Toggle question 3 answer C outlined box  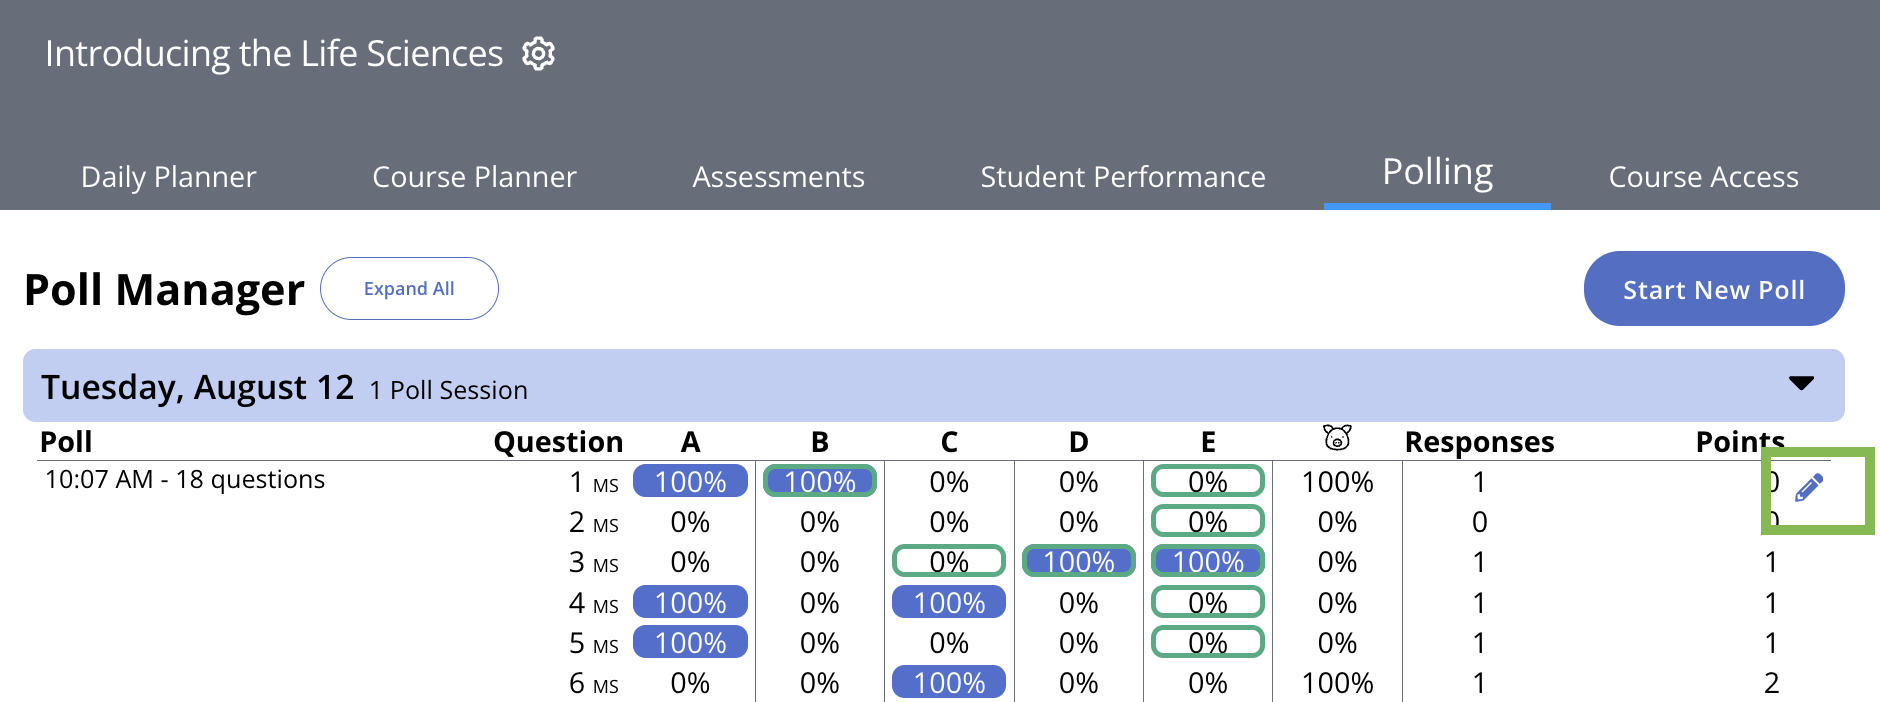coord(948,562)
